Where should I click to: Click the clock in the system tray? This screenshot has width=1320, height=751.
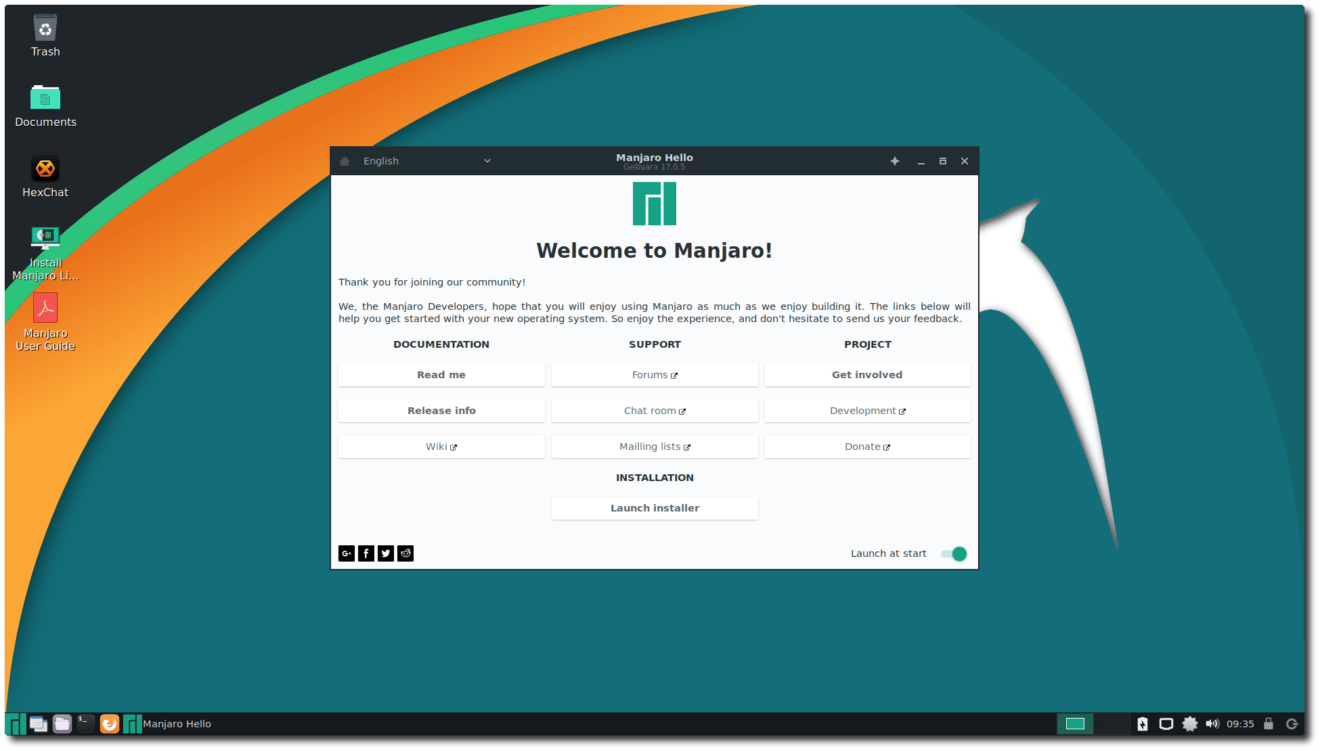tap(1240, 724)
